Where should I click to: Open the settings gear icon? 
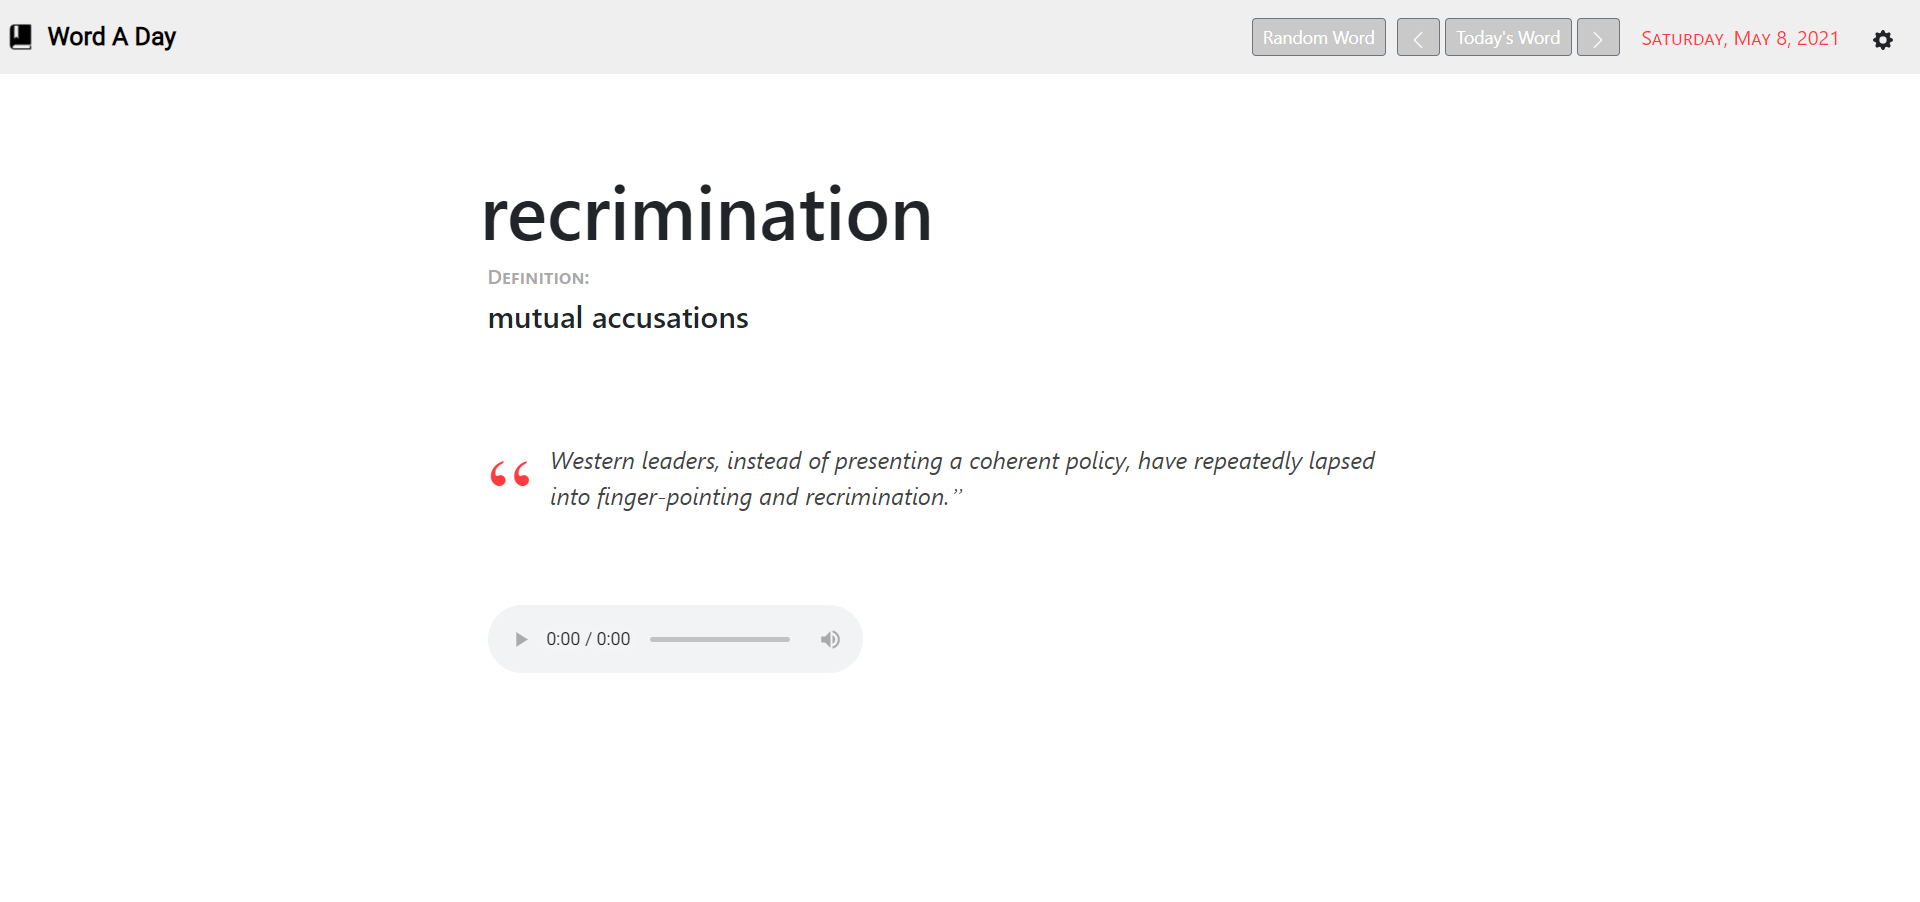tap(1882, 40)
